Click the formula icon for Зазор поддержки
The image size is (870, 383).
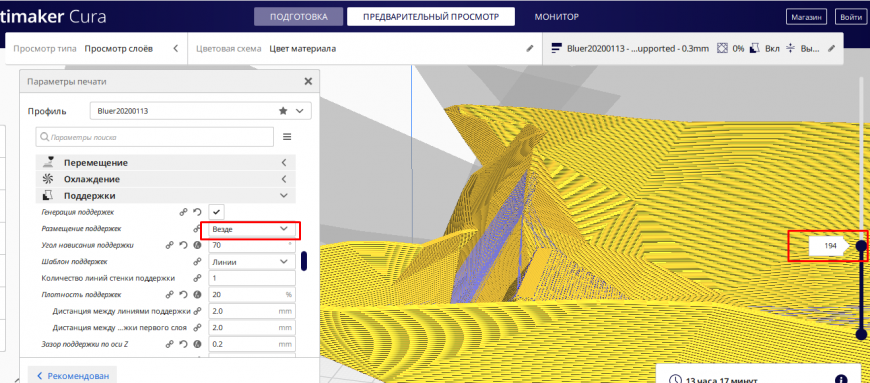click(196, 344)
